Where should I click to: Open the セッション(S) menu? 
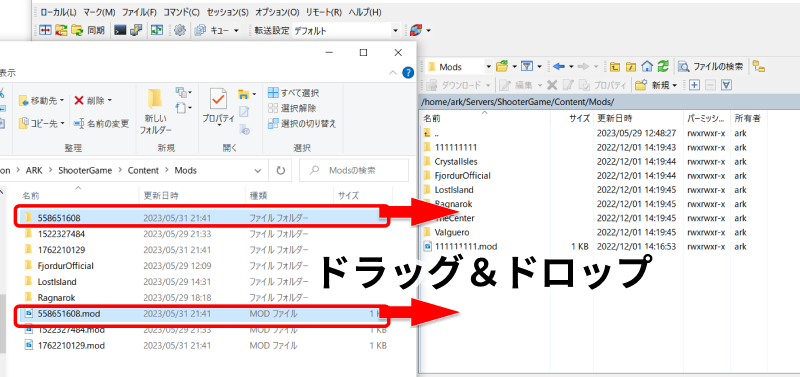point(228,12)
